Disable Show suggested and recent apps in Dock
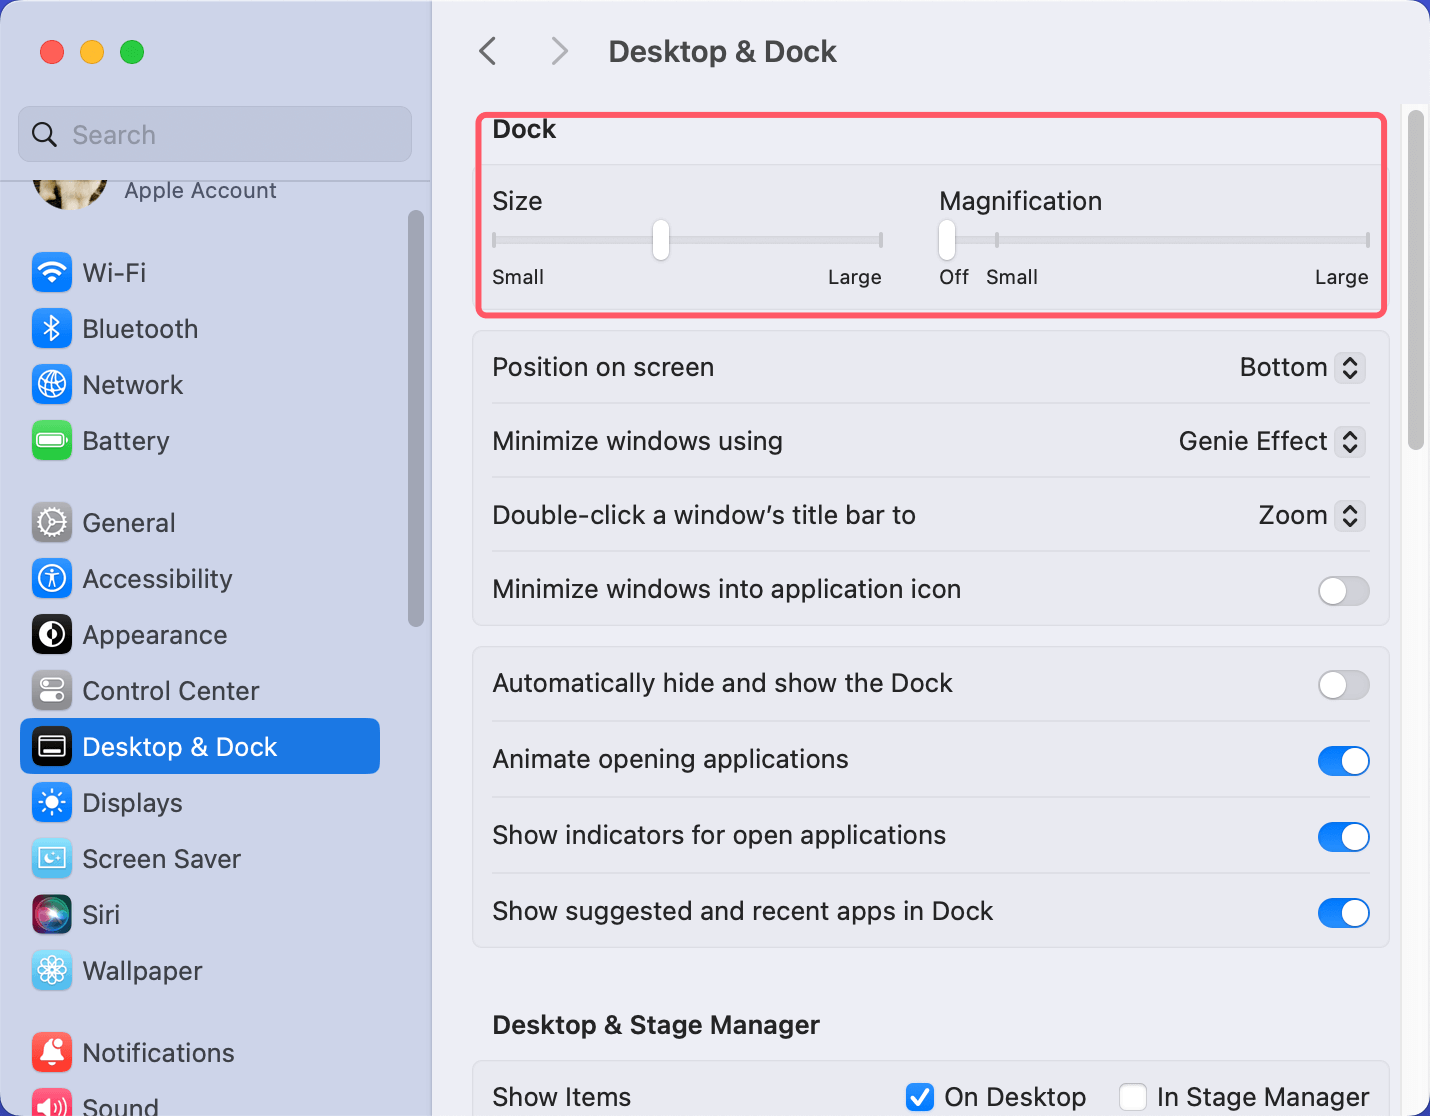Screen dimensions: 1430x1116 (1344, 912)
